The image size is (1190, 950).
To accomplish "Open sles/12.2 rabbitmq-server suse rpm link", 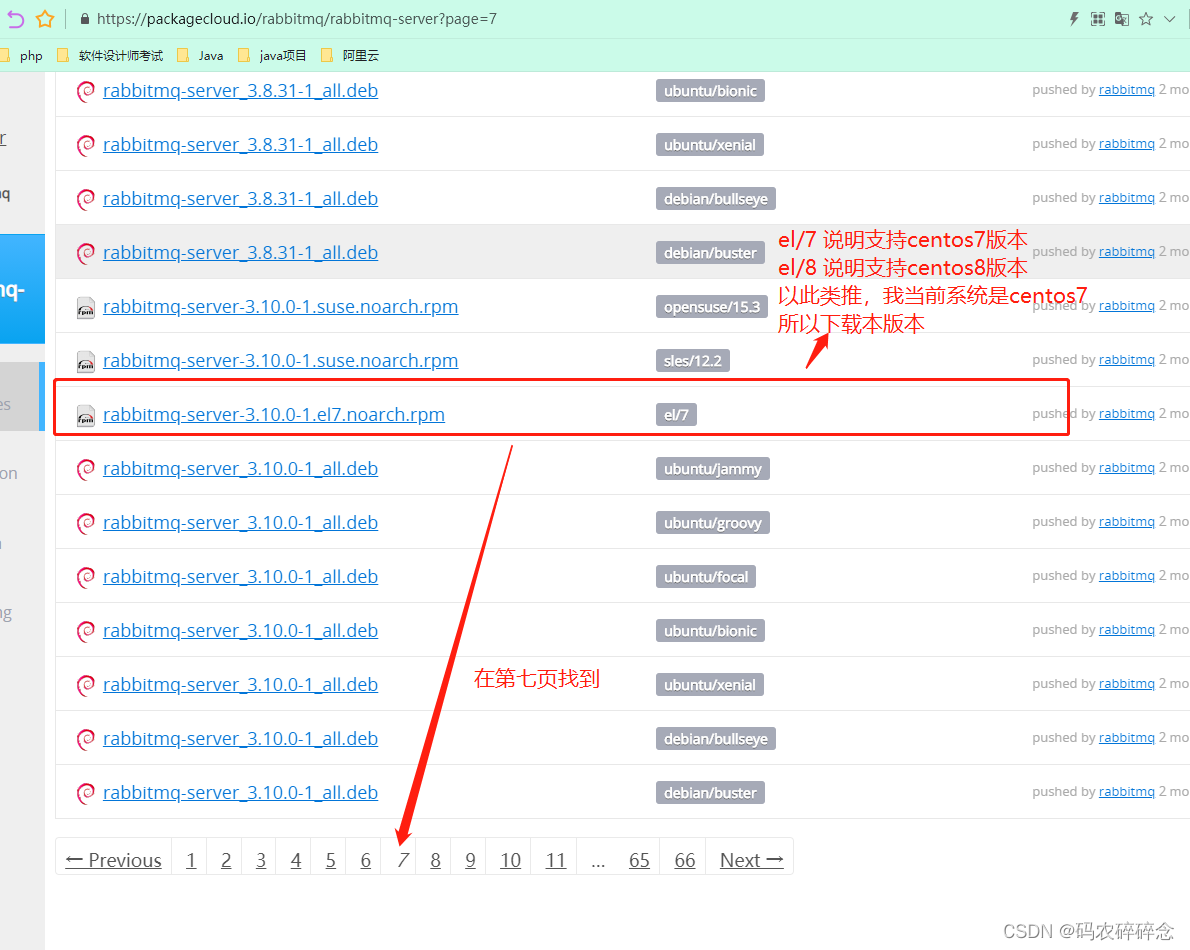I will [x=281, y=360].
